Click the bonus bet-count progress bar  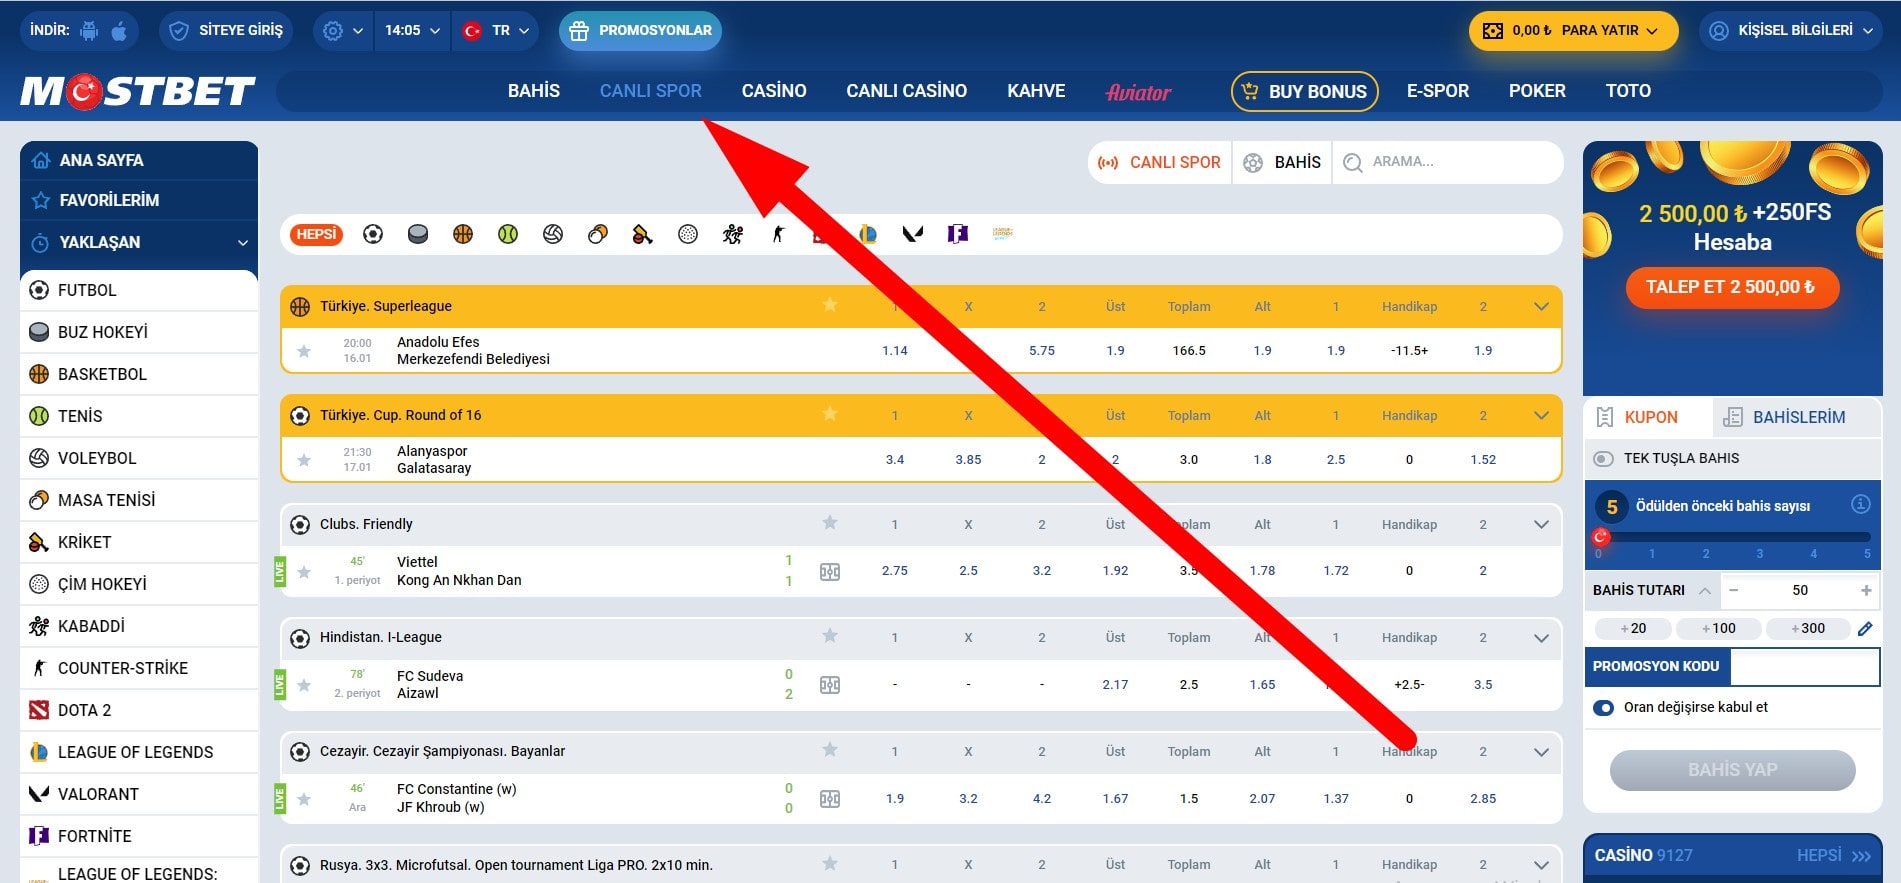click(1733, 538)
